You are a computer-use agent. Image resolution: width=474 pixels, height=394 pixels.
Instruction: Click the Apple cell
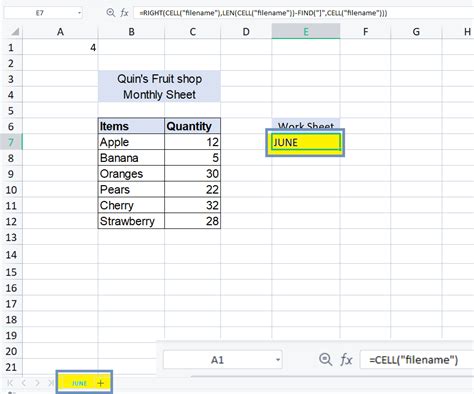point(131,142)
